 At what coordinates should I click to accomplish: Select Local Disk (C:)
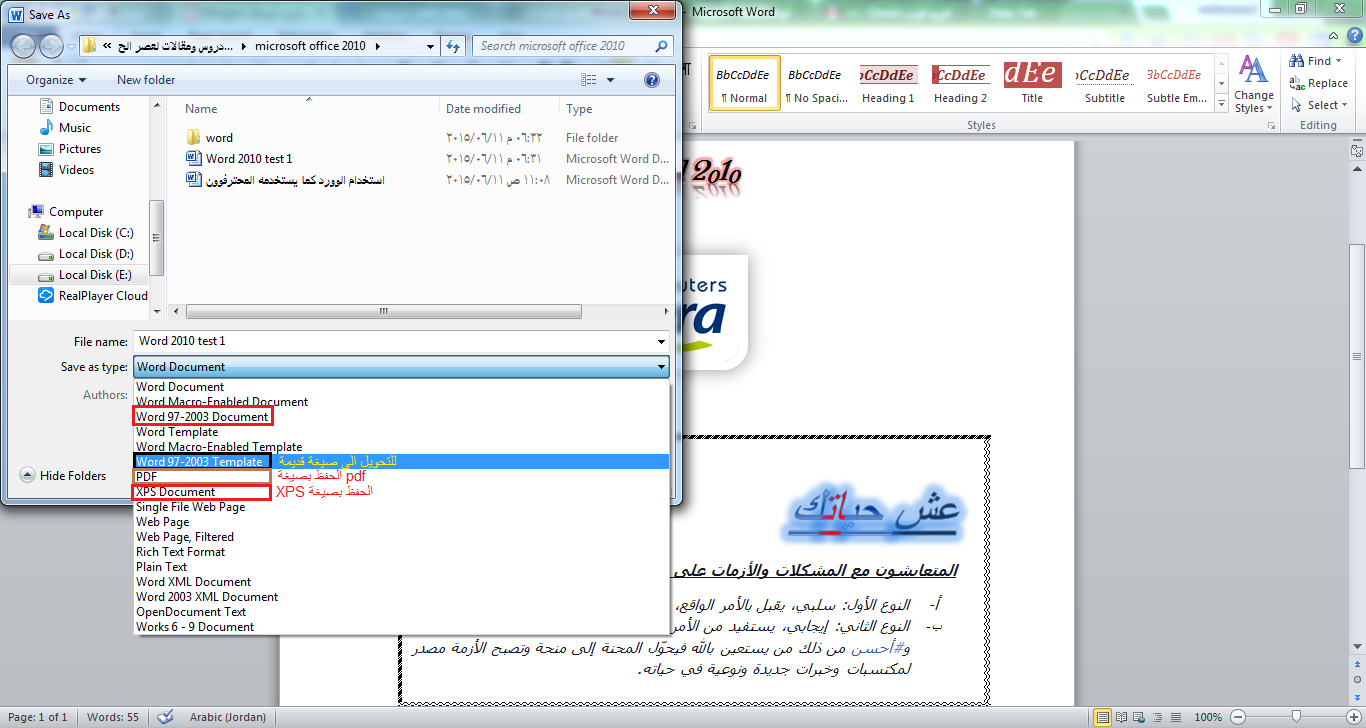pos(86,233)
